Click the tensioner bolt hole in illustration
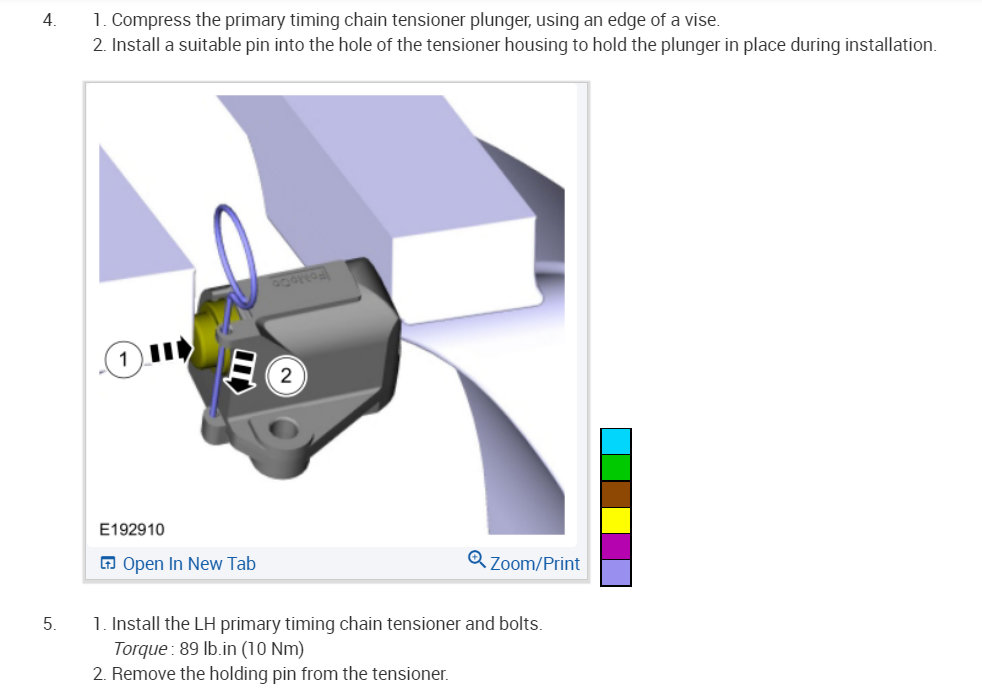982x694 pixels. point(284,429)
